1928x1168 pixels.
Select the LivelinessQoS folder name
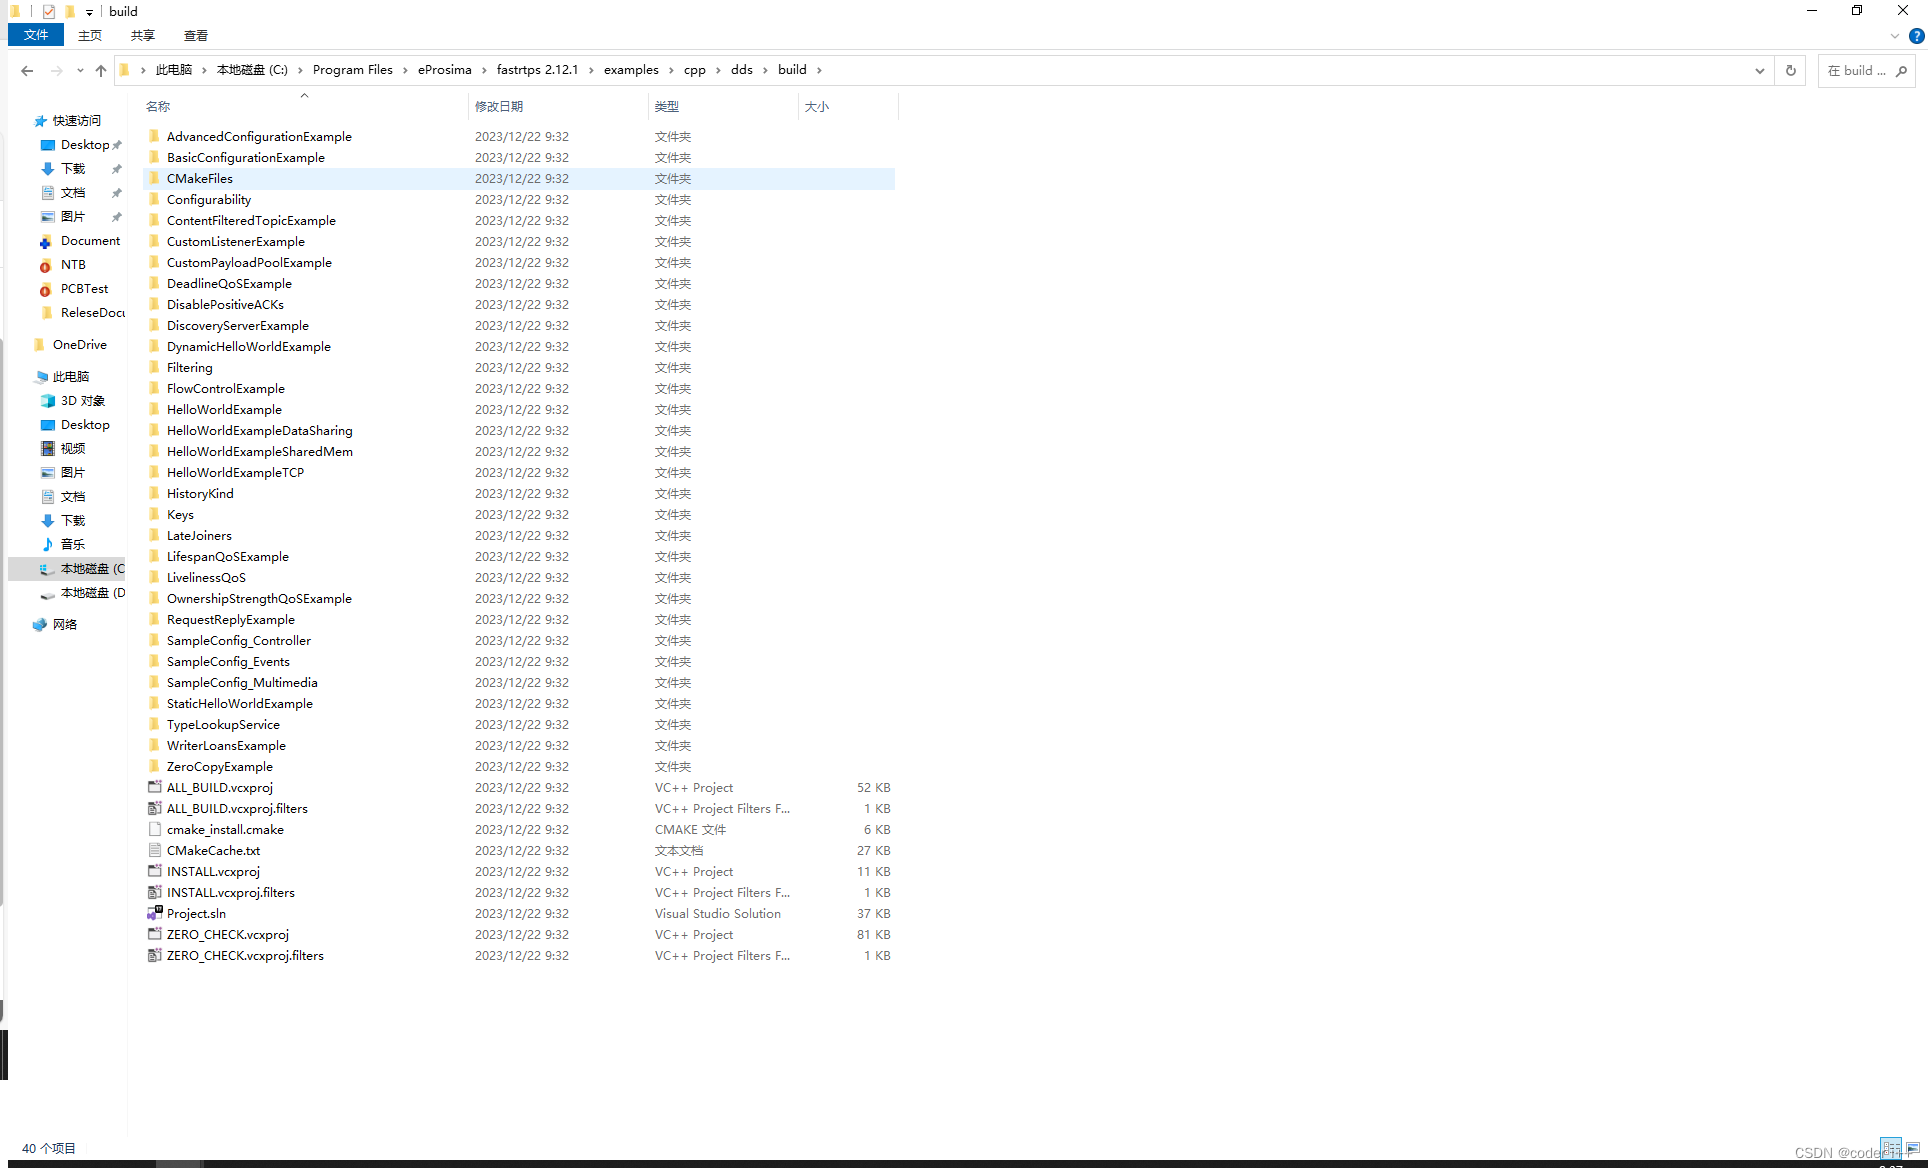[206, 578]
